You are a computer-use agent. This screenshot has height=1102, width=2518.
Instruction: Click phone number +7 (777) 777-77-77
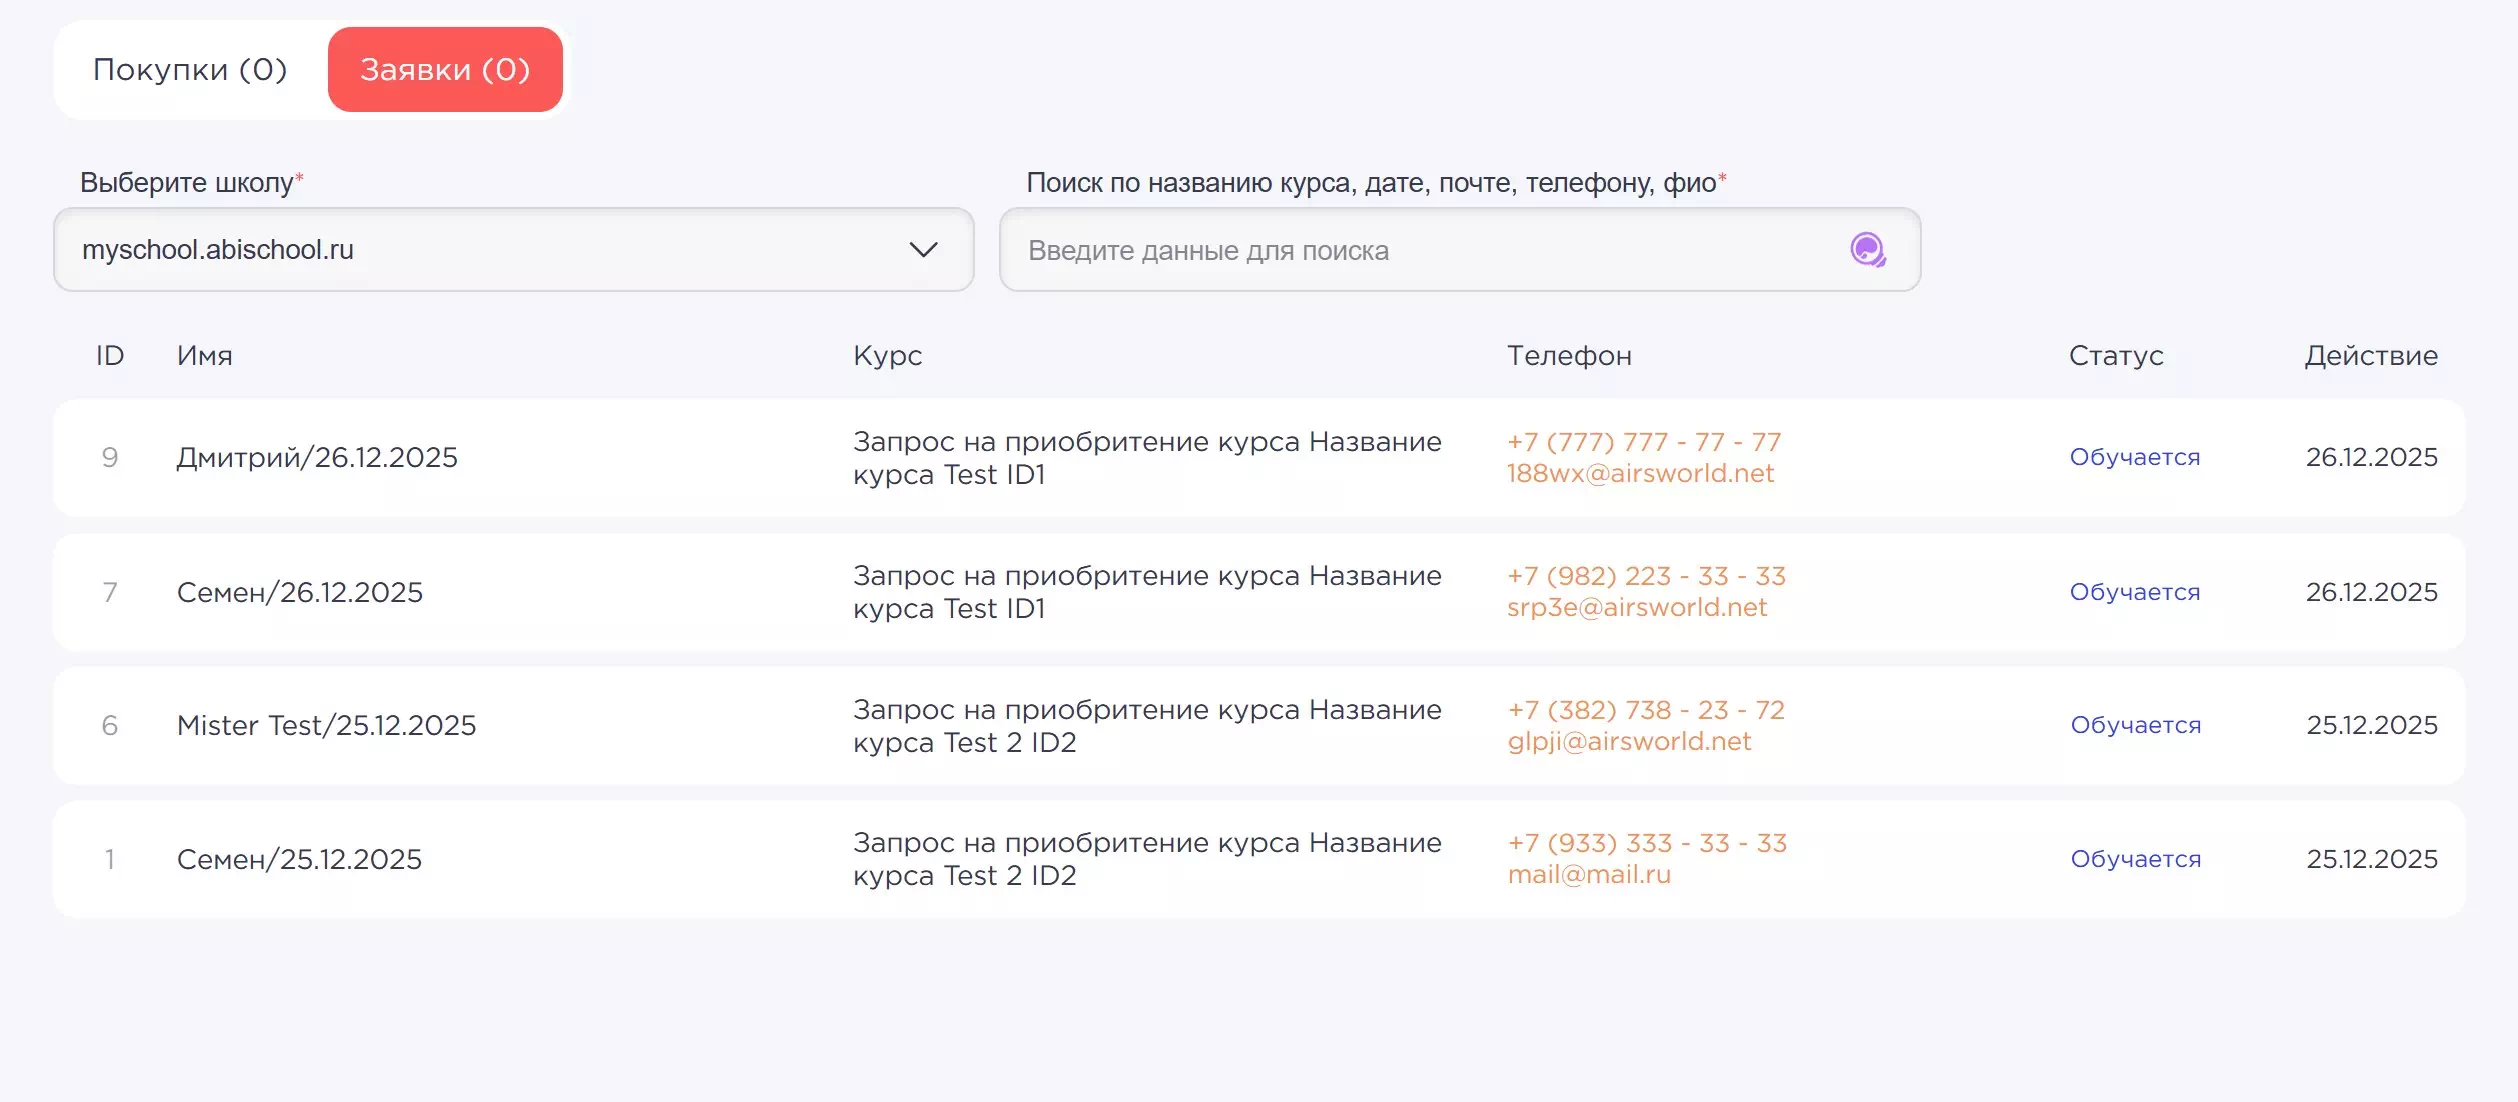point(1643,442)
